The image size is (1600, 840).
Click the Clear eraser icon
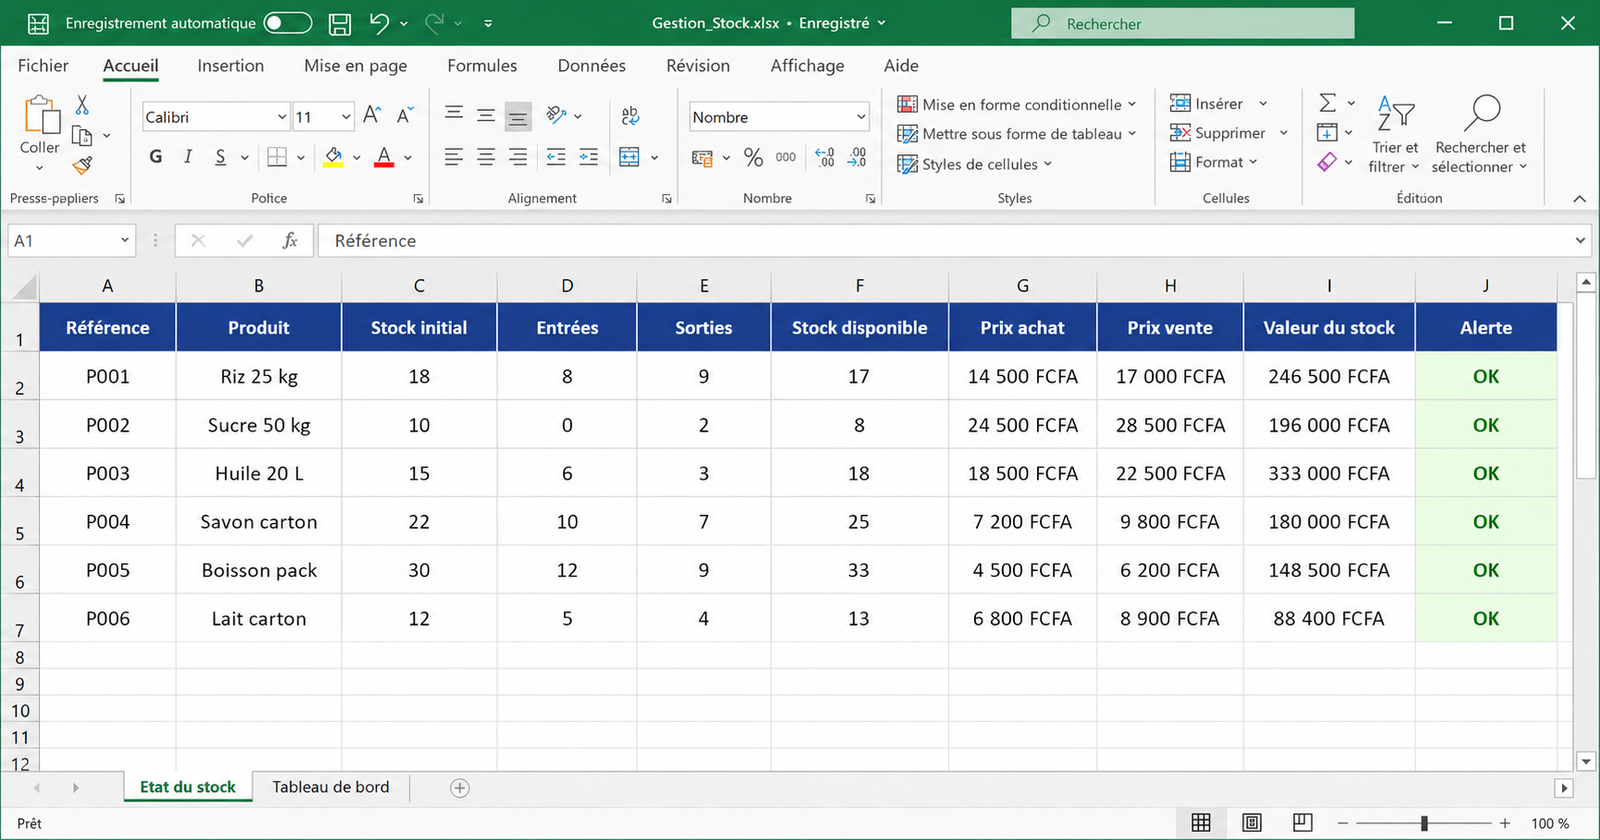click(1327, 161)
